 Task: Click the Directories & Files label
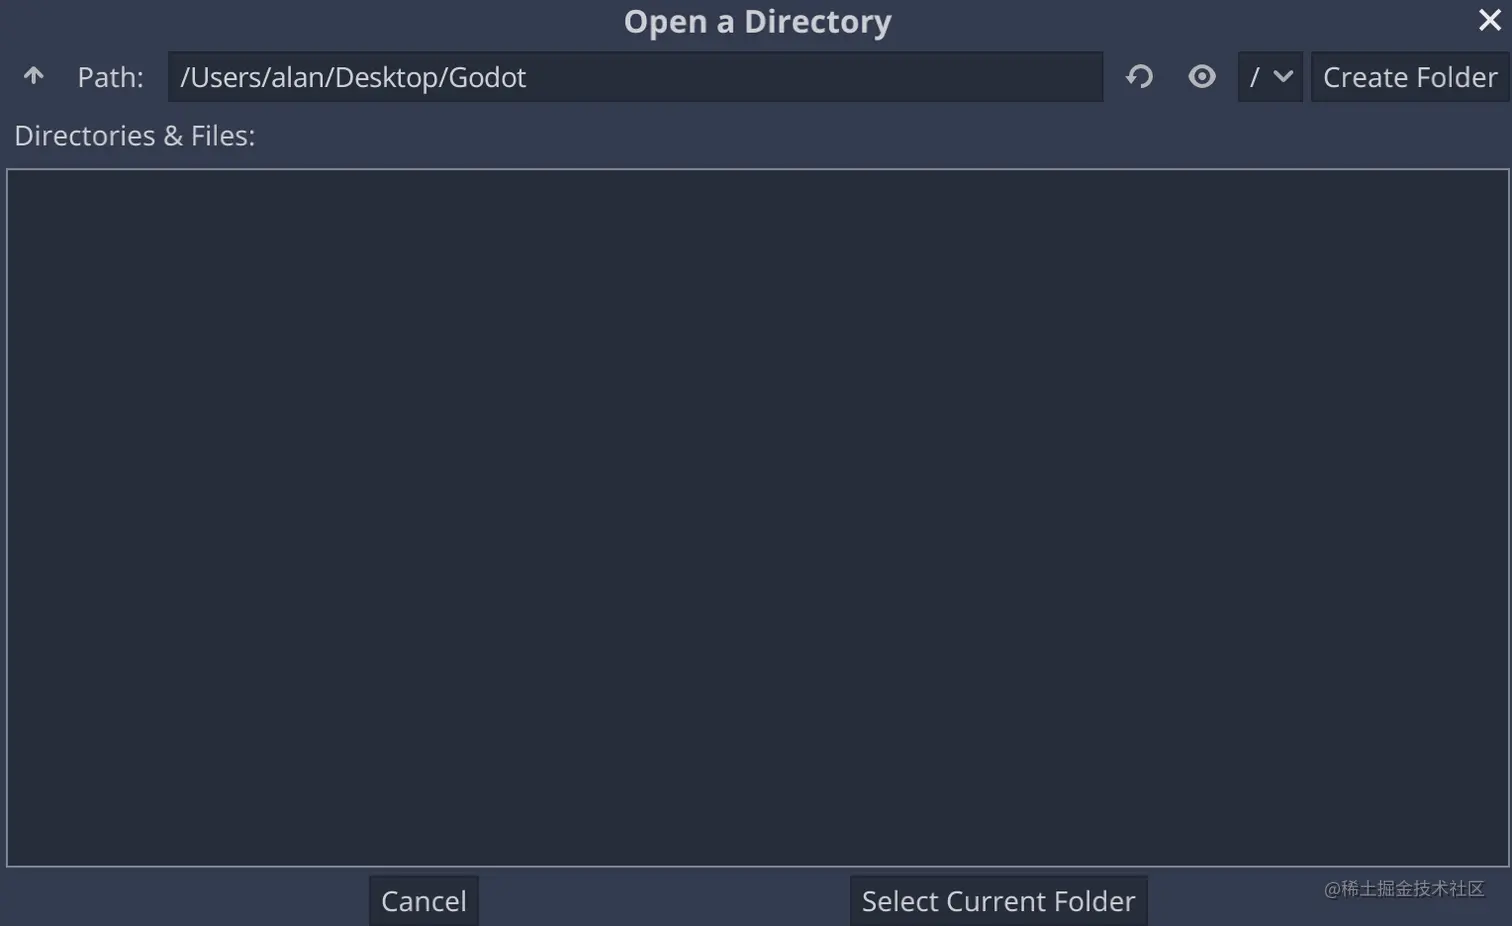tap(134, 135)
